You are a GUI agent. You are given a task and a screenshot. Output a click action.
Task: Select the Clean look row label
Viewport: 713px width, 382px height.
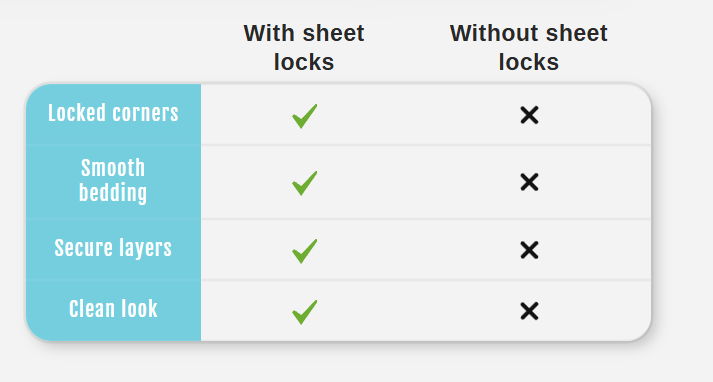113,309
